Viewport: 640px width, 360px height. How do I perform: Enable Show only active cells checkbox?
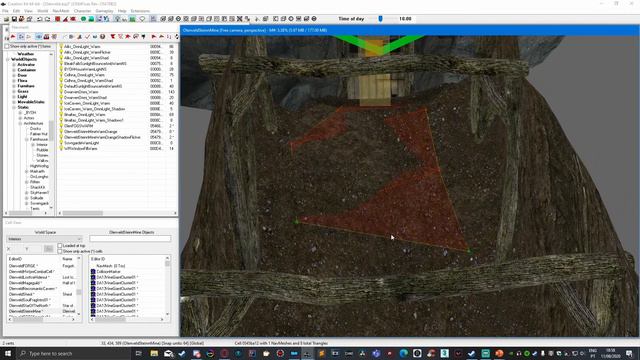(60, 251)
